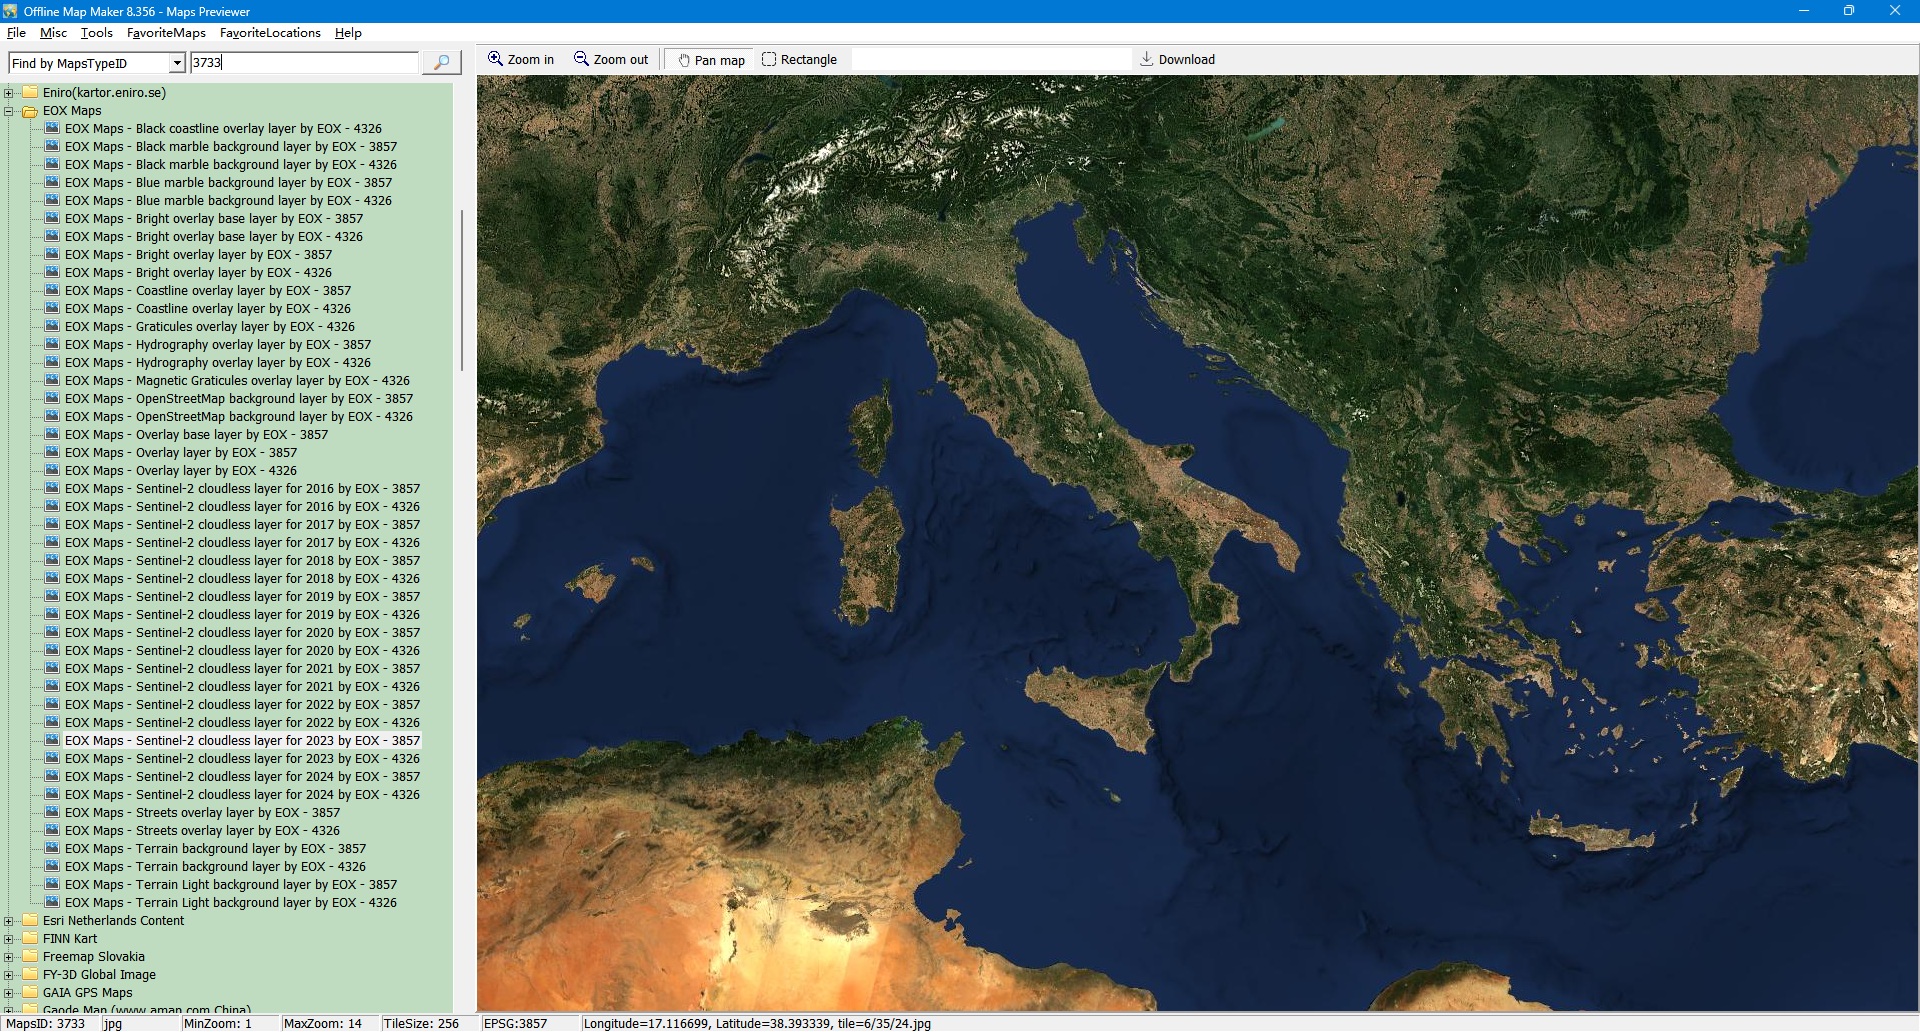Click the EOX Maps open folder icon
This screenshot has height=1032, width=1920.
30,111
